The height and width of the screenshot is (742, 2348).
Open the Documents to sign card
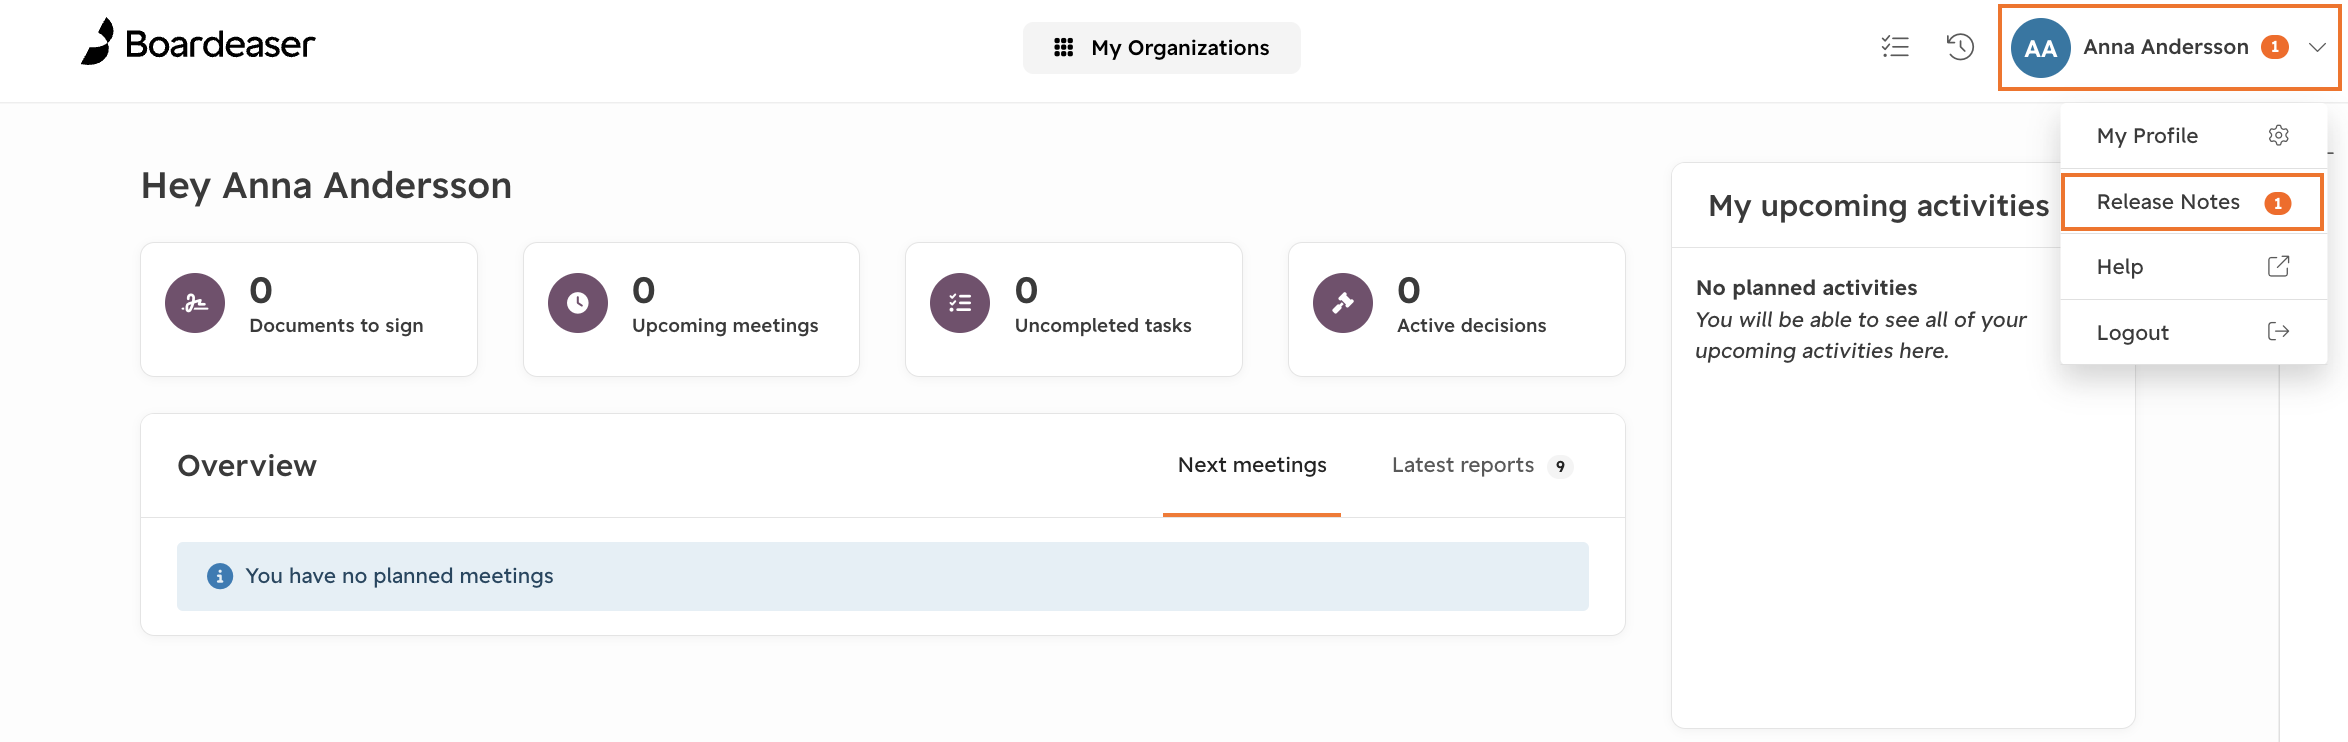tap(309, 309)
